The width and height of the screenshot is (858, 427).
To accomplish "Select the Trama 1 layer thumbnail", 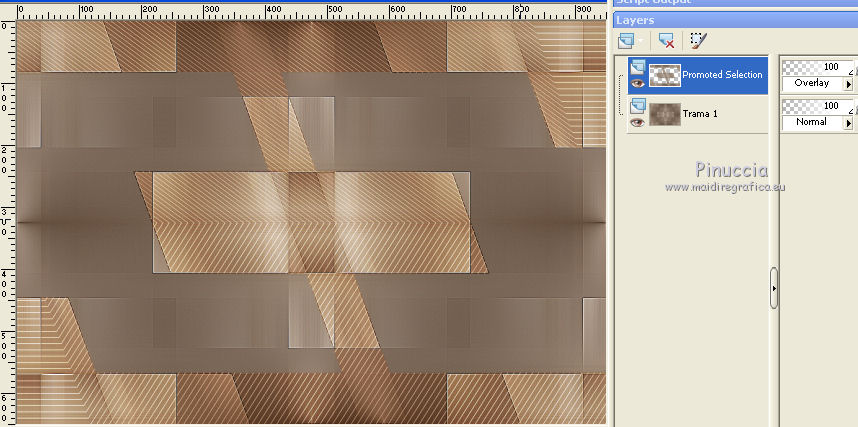I will (665, 114).
